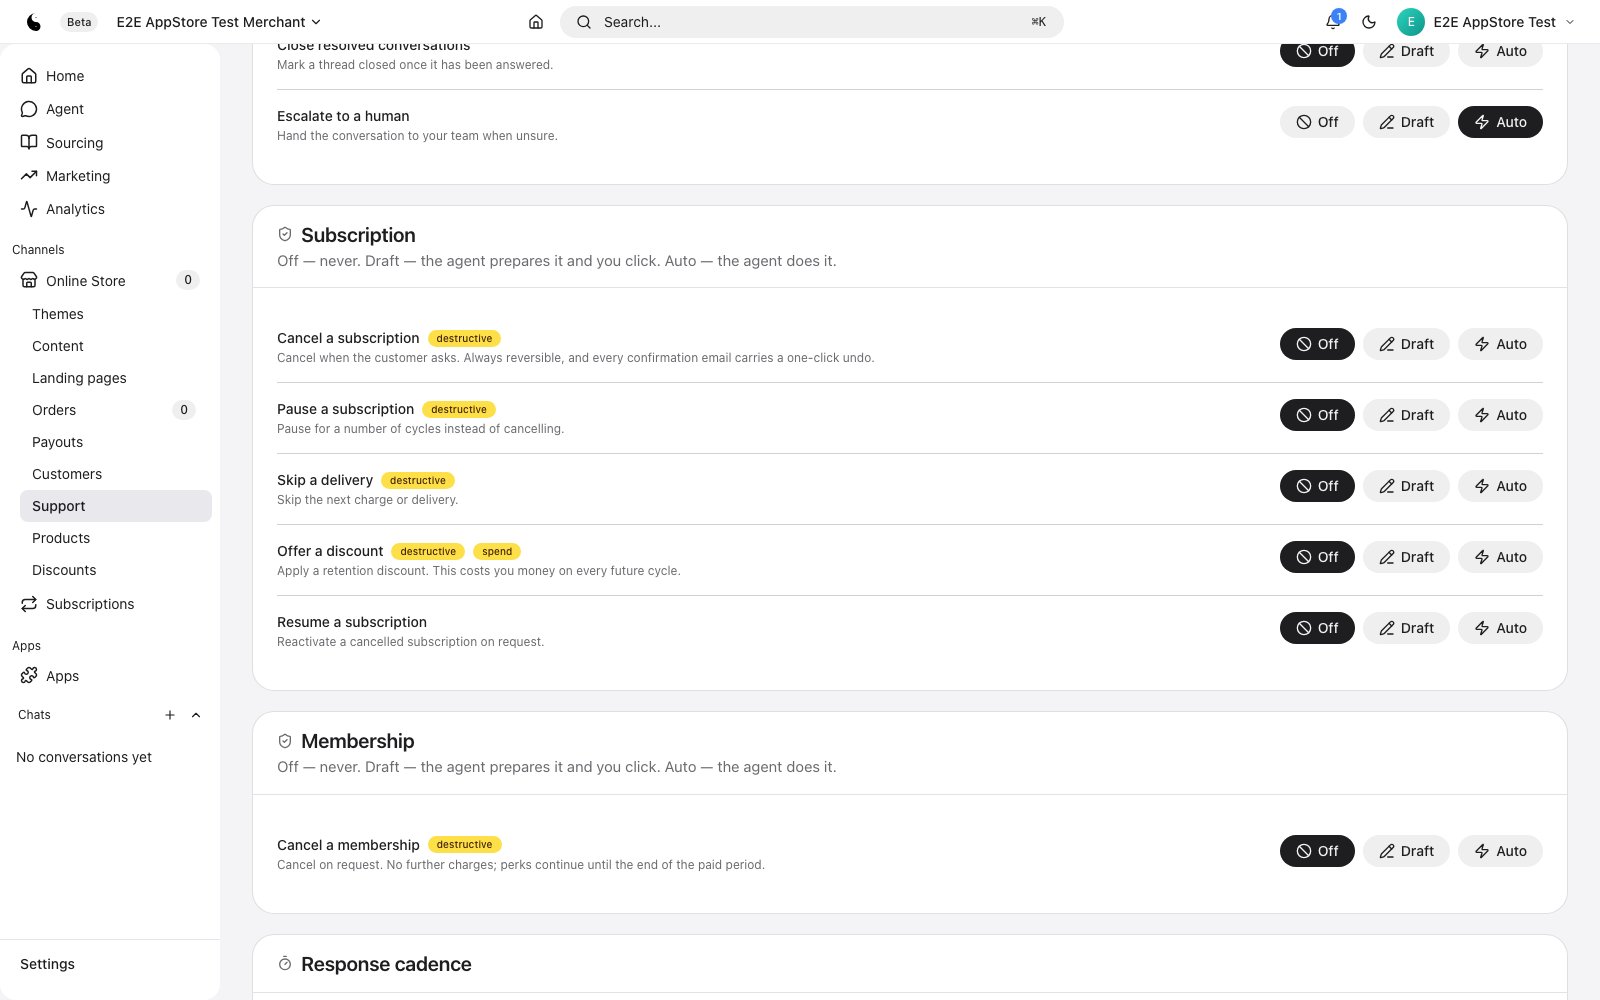1600x1000 pixels.
Task: Set Cancel a subscription to Draft
Action: coord(1406,344)
